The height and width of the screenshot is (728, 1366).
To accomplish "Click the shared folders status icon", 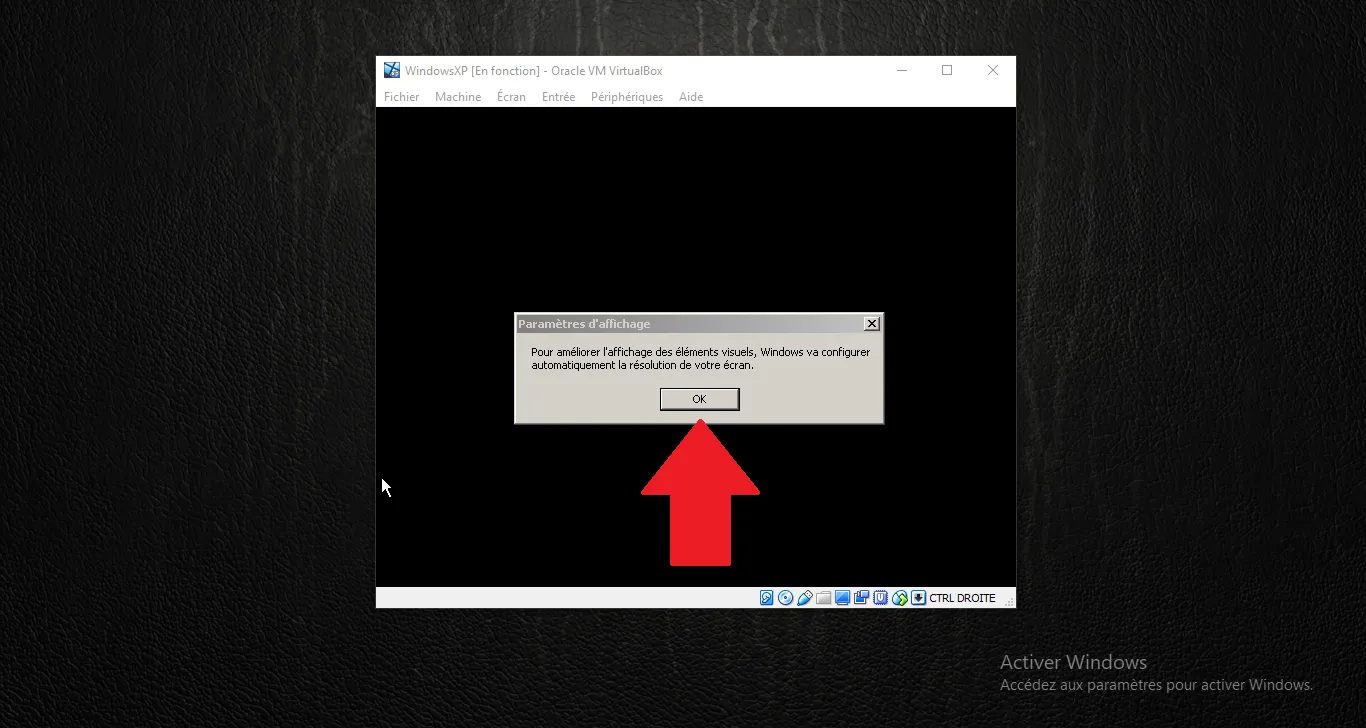I will (x=823, y=598).
